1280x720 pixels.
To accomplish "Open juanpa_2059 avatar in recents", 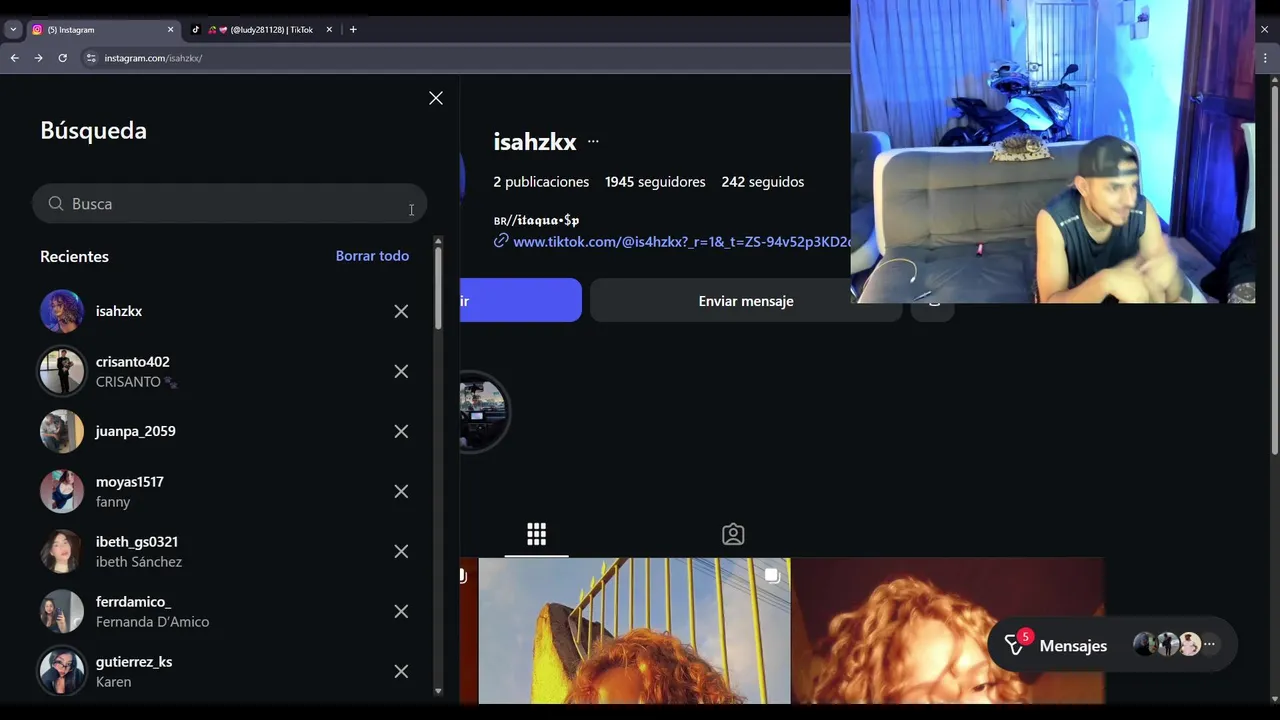I will [x=62, y=431].
